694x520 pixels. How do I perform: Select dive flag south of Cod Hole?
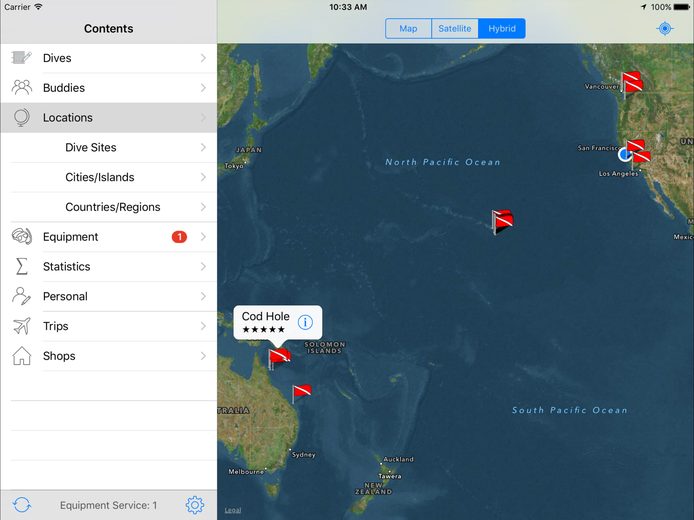(301, 393)
